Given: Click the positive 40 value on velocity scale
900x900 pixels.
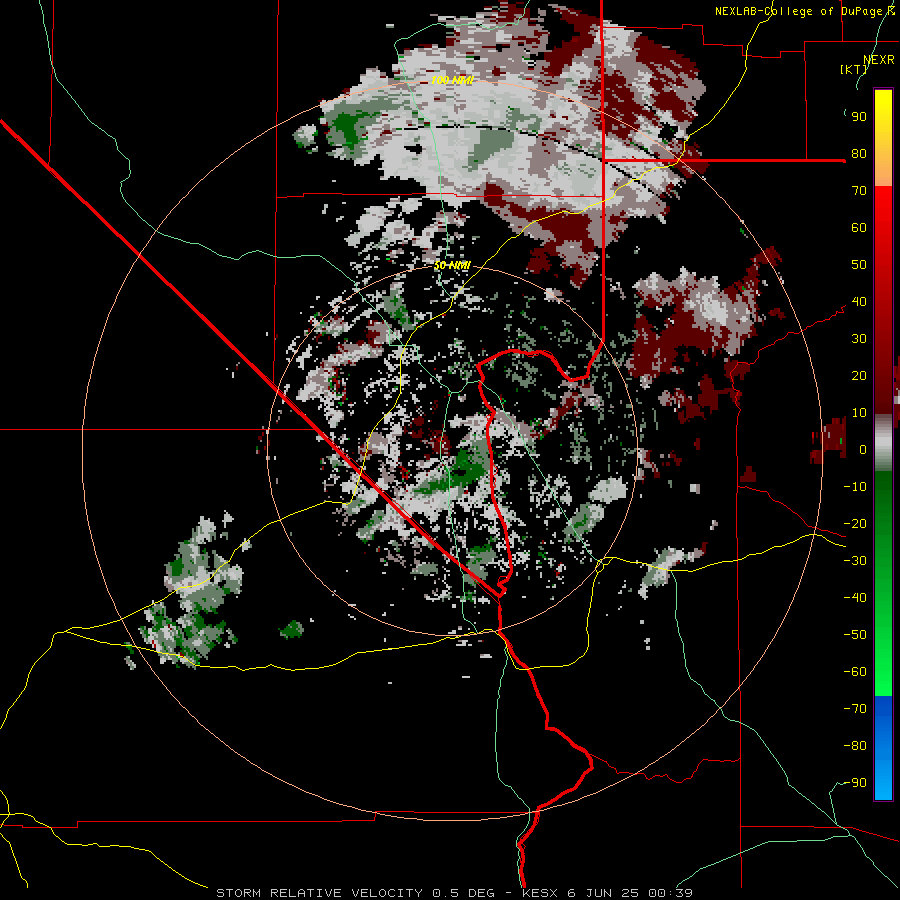Looking at the screenshot, I should [x=859, y=301].
